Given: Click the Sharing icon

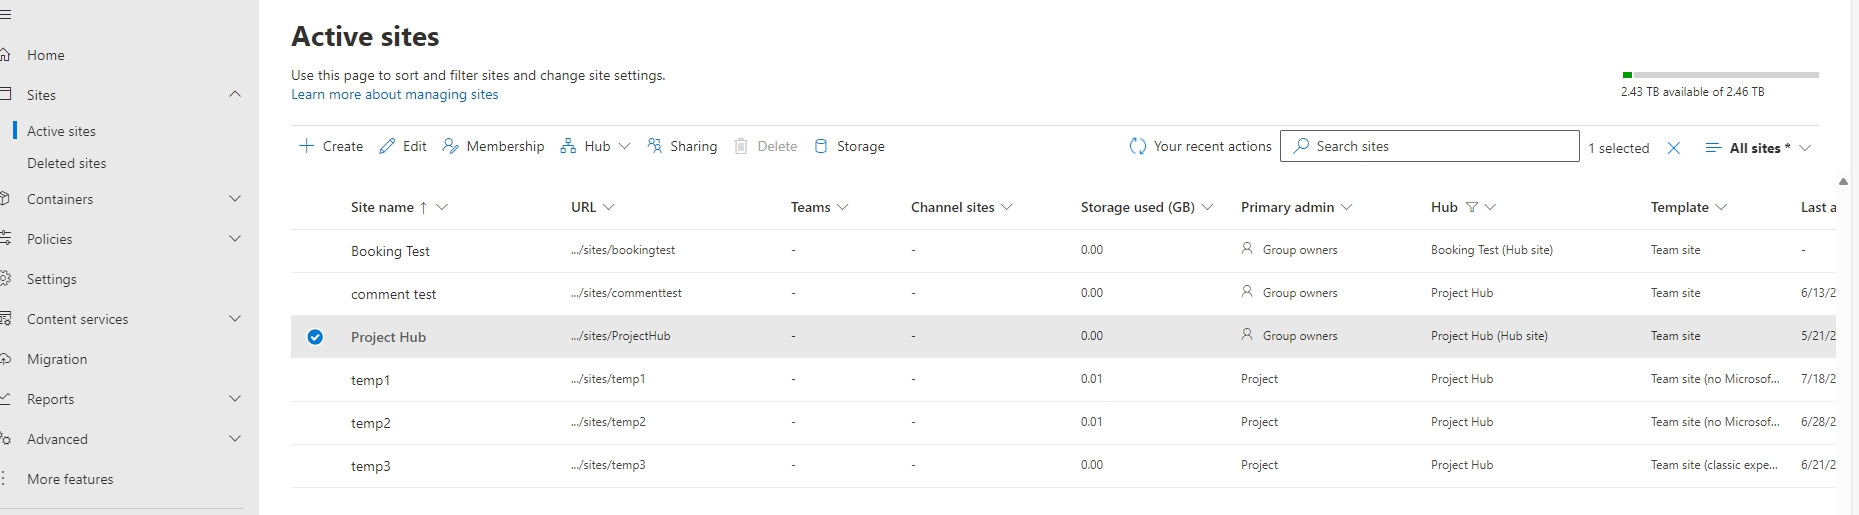Looking at the screenshot, I should [x=655, y=146].
